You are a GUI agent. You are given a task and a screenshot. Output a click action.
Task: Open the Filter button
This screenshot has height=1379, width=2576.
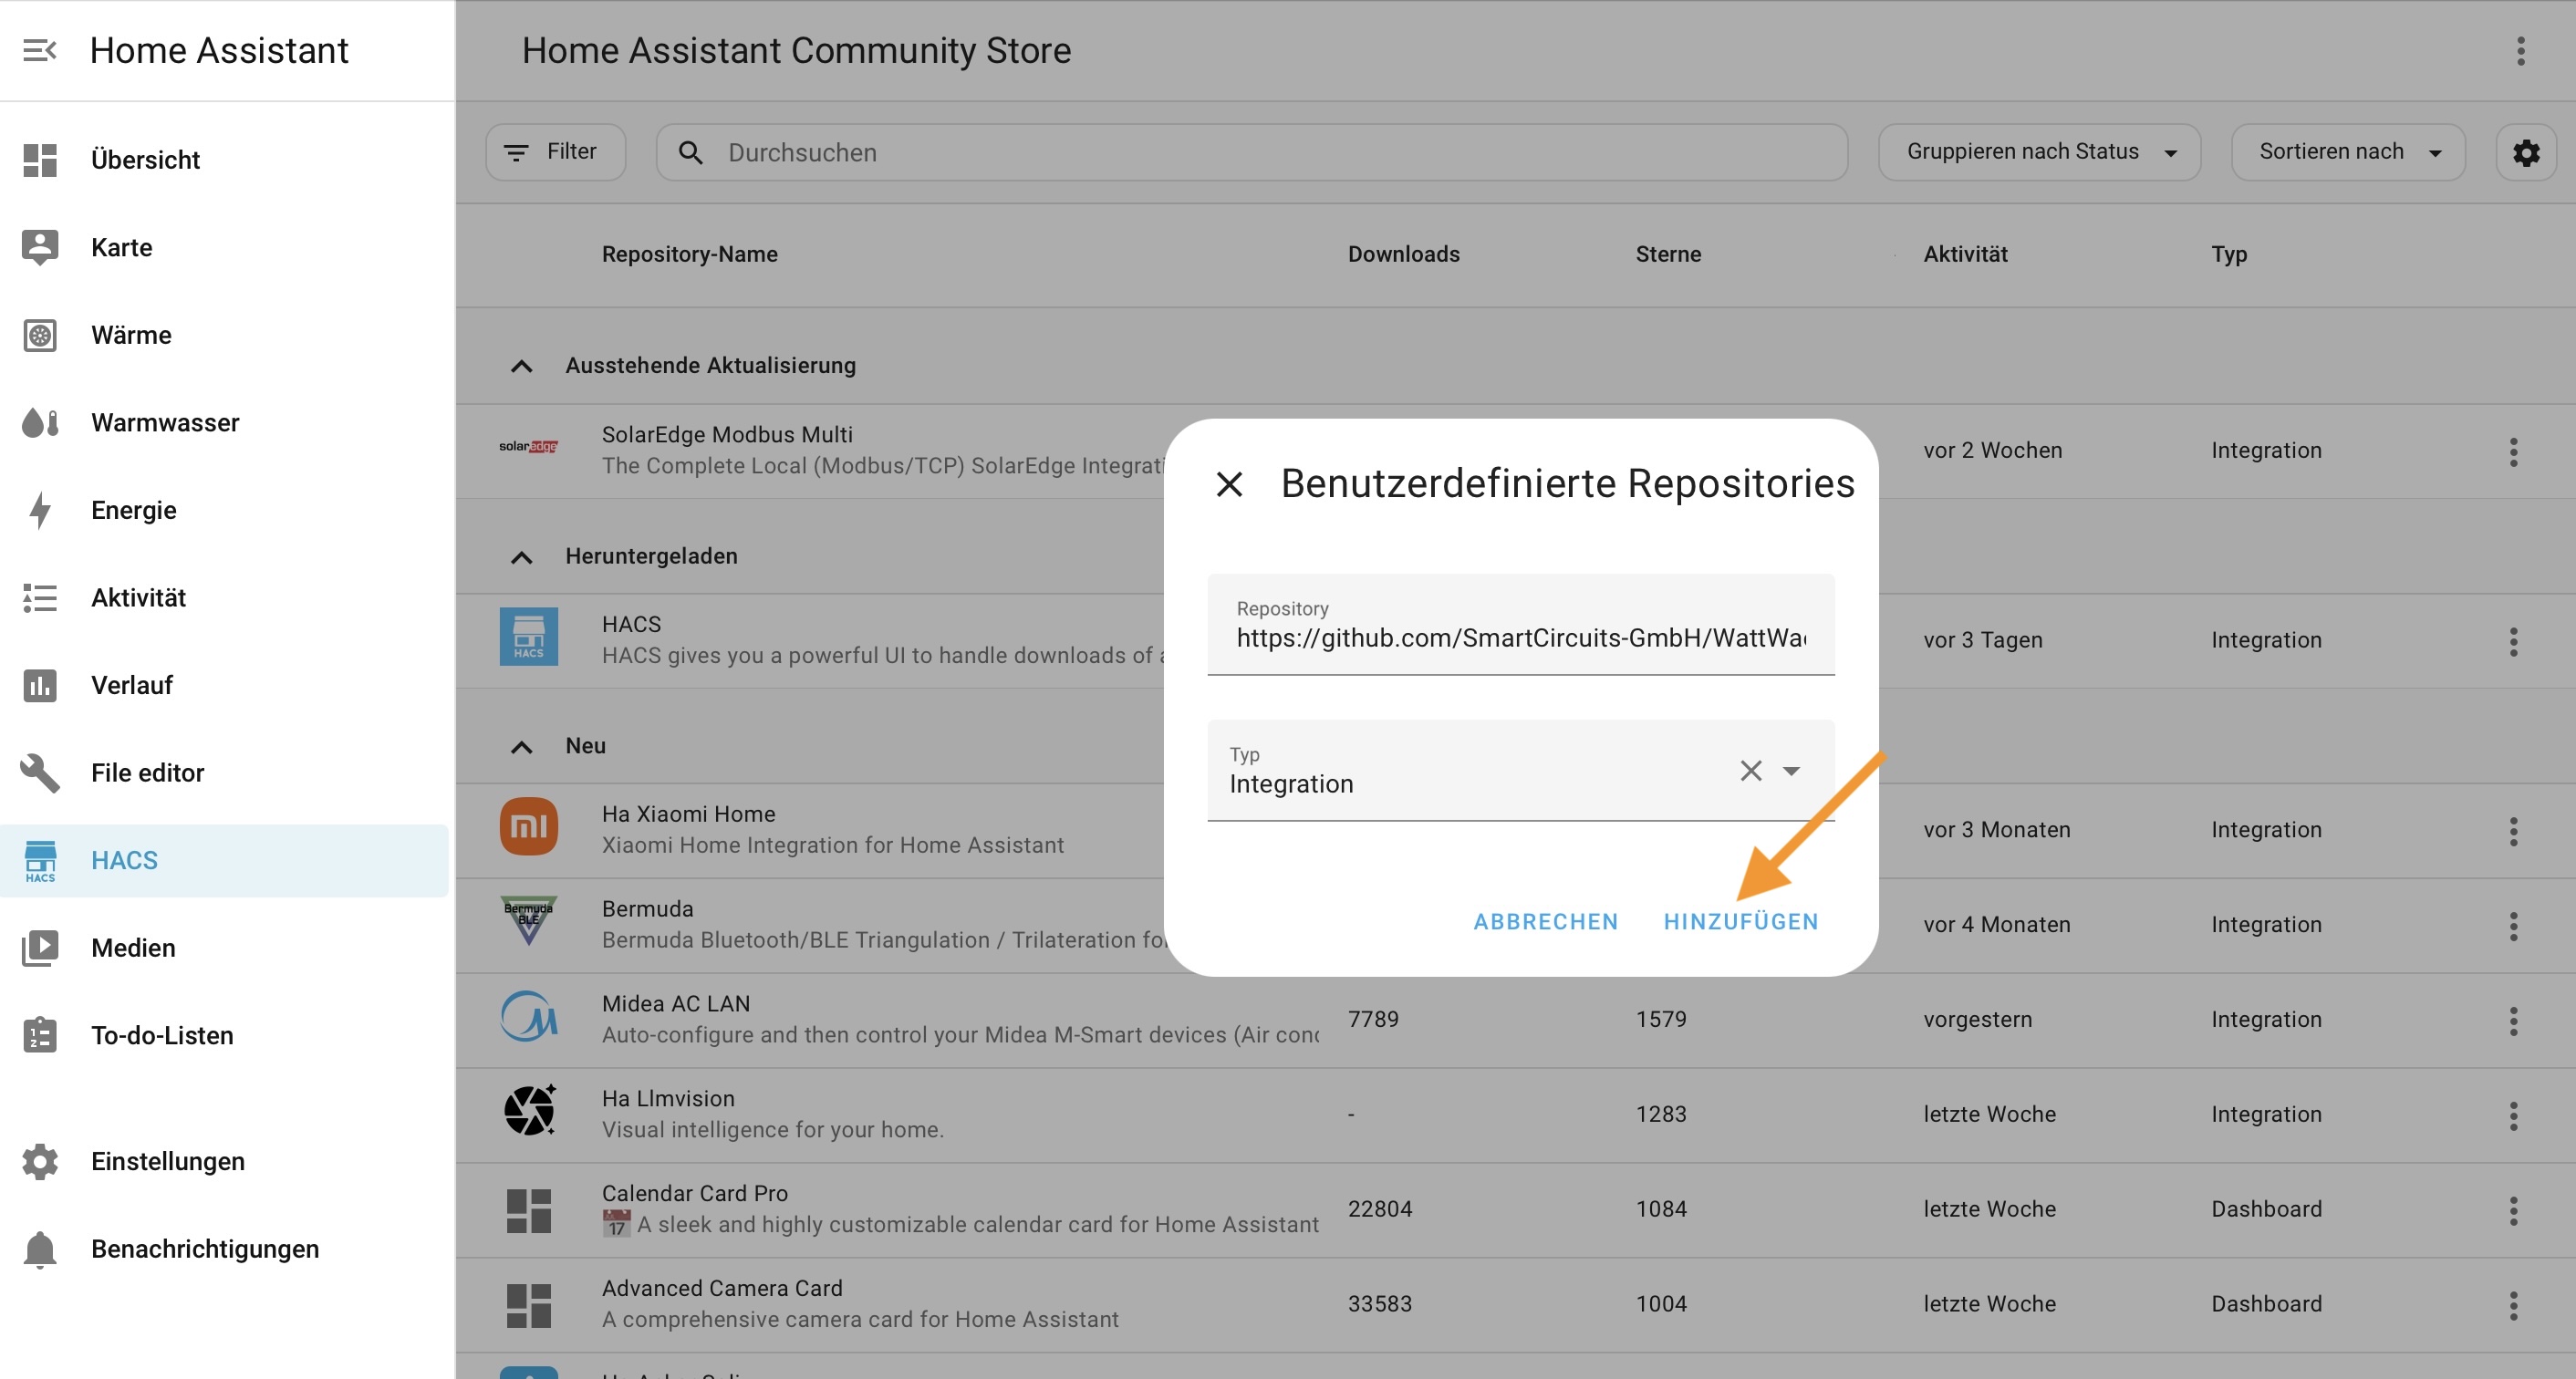coord(555,152)
